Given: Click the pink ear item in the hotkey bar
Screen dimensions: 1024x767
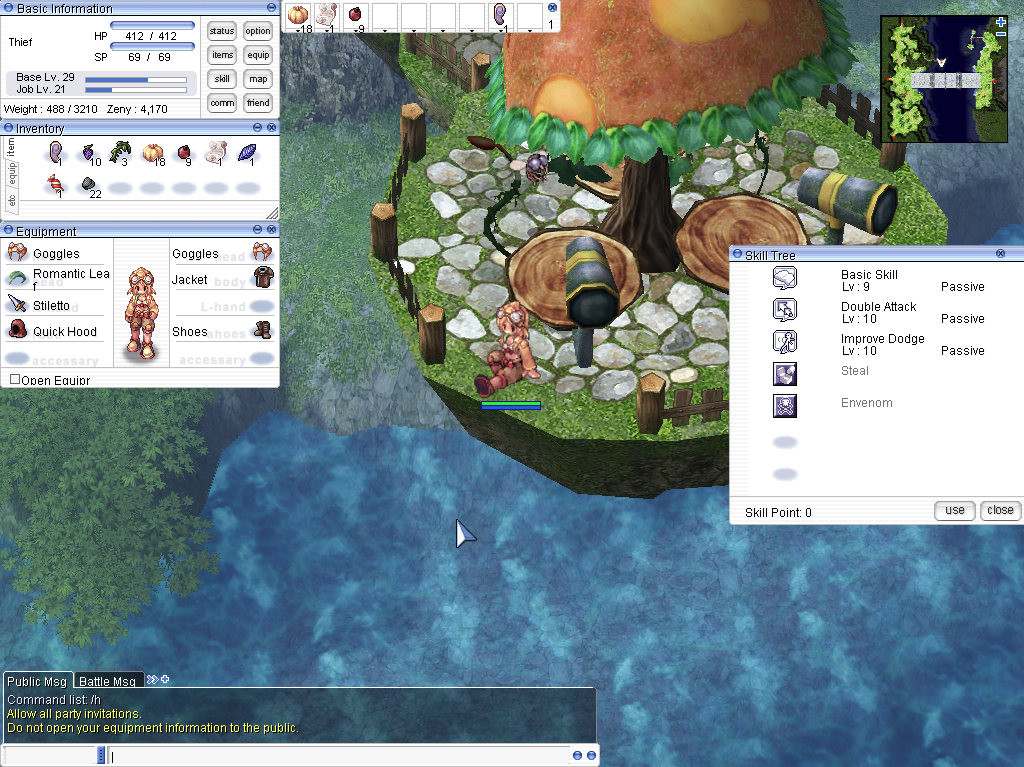Looking at the screenshot, I should coord(500,16).
